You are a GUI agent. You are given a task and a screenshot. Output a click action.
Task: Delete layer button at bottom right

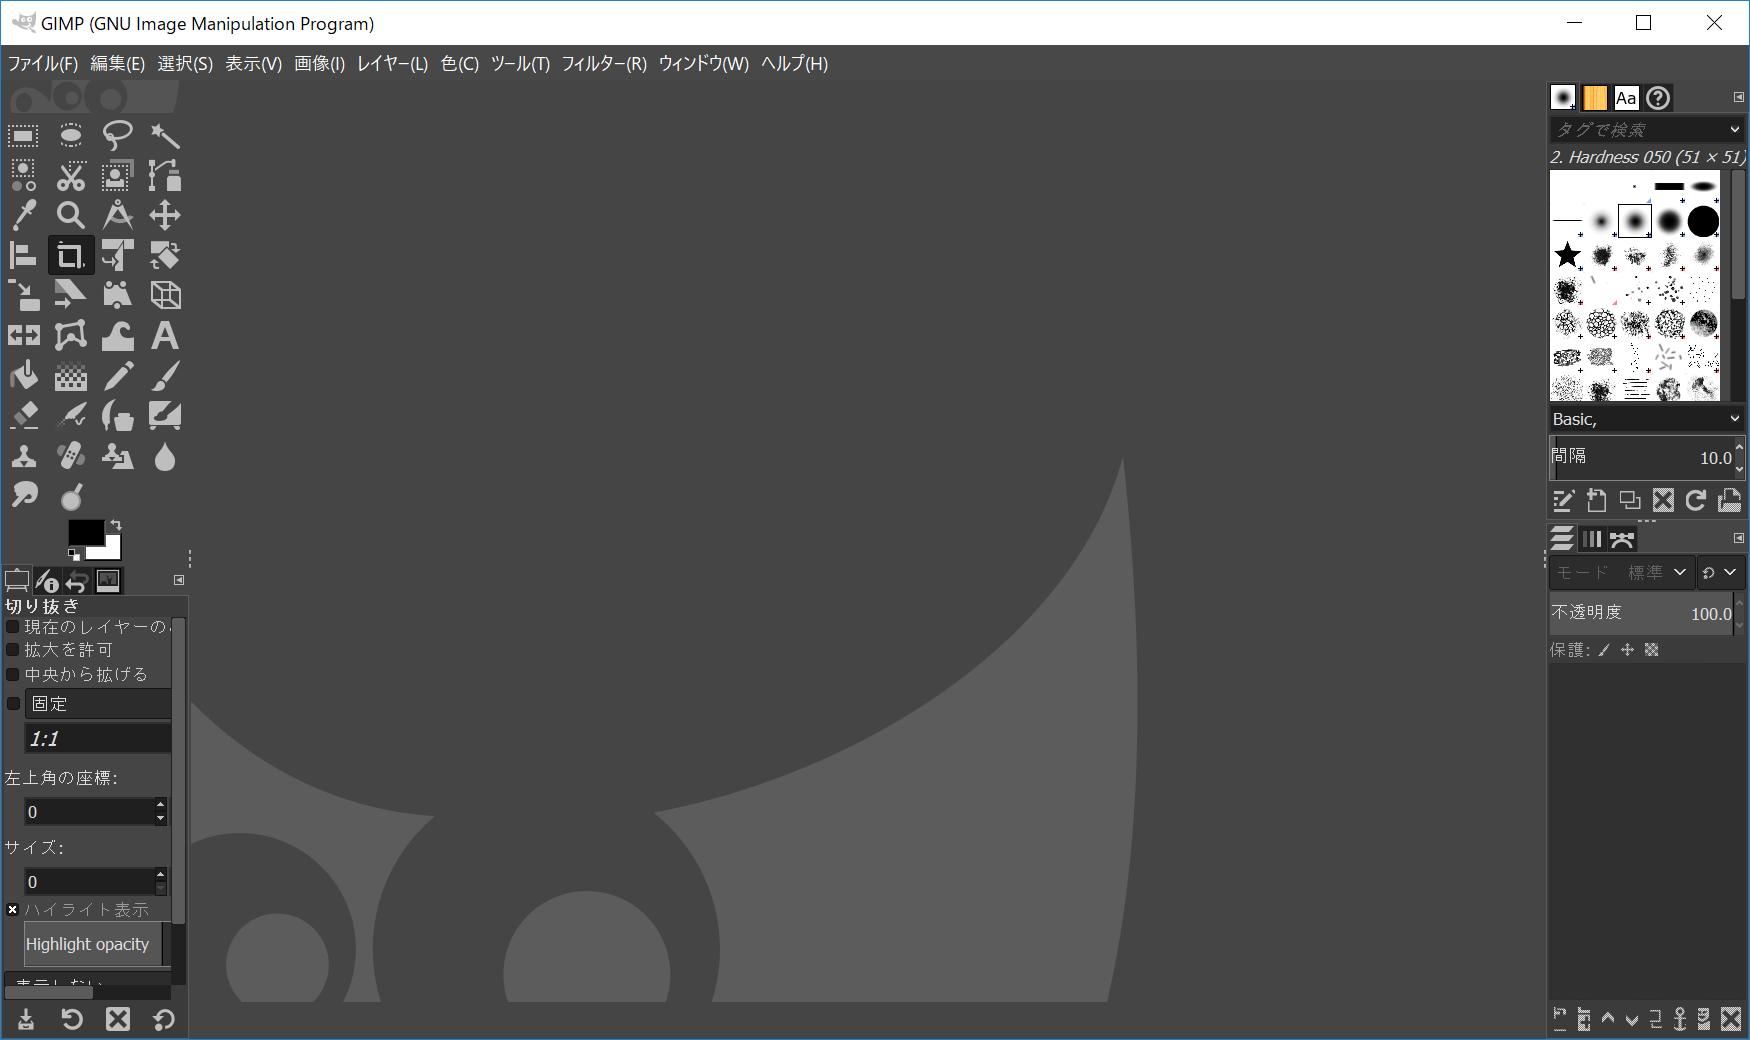click(x=1731, y=1019)
